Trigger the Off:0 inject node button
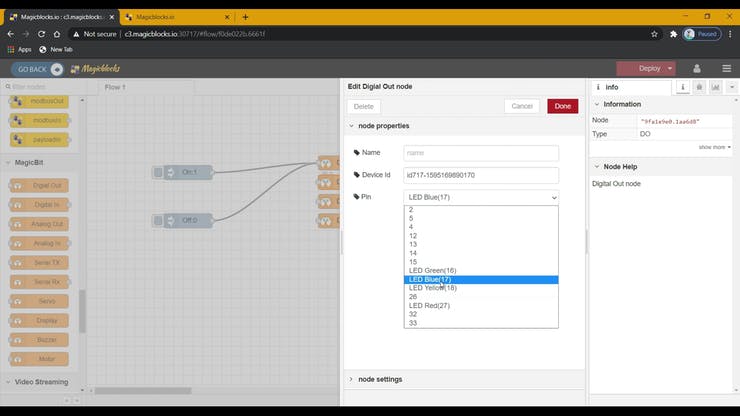The width and height of the screenshot is (740, 416). (158, 221)
